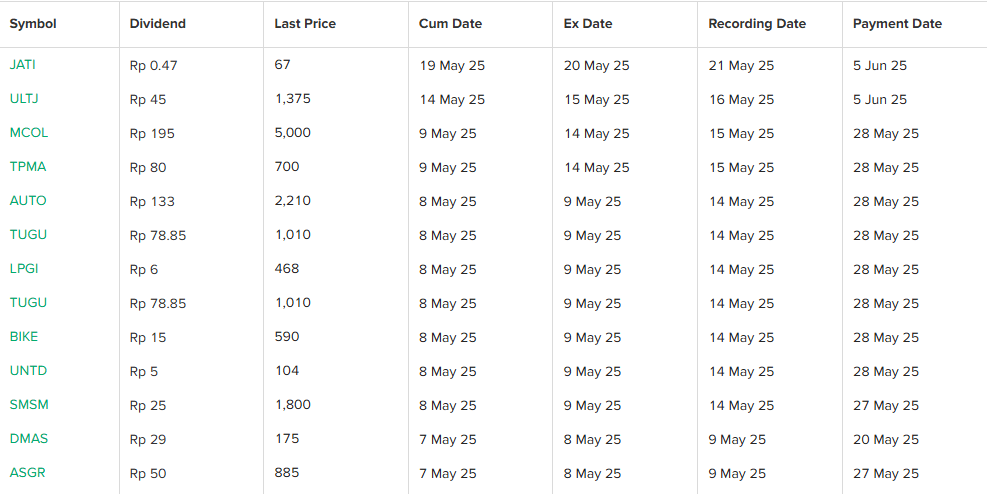Open the ASGR stock link
The height and width of the screenshot is (494, 987).
click(x=28, y=473)
